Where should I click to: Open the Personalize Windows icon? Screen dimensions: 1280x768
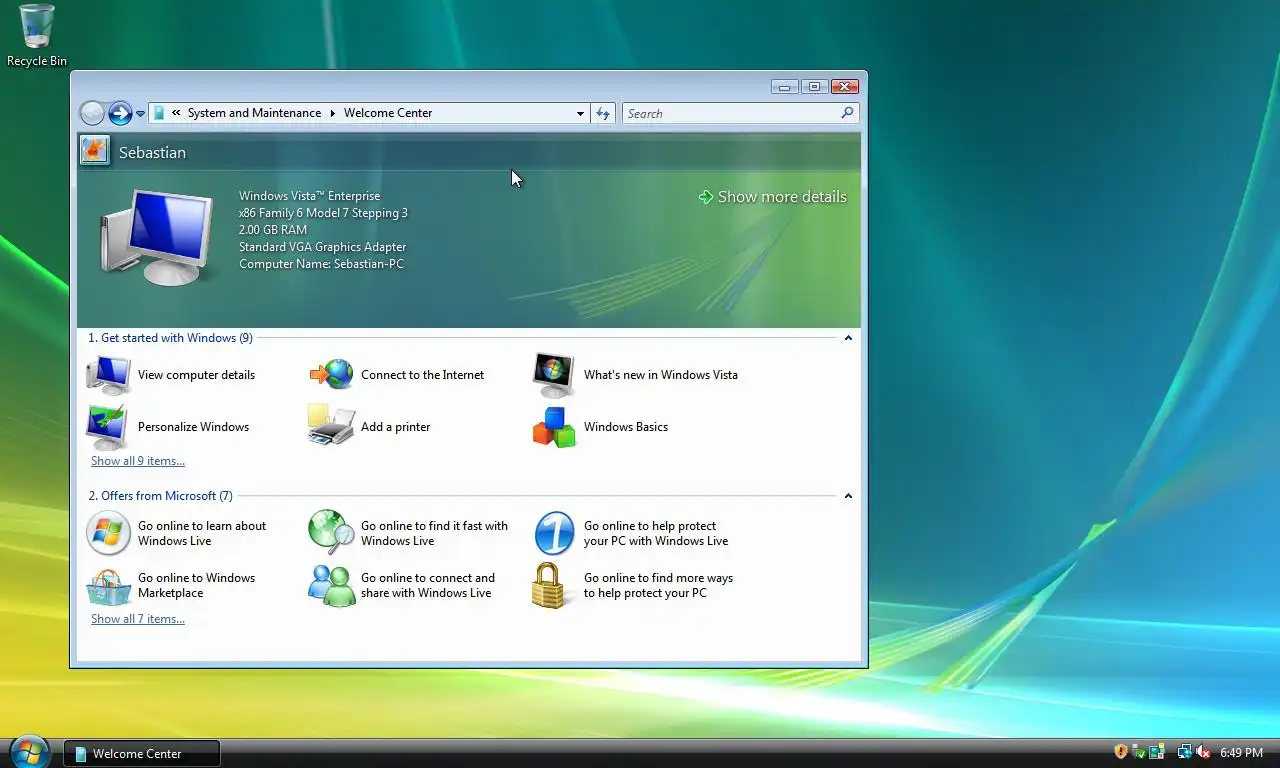tap(108, 427)
